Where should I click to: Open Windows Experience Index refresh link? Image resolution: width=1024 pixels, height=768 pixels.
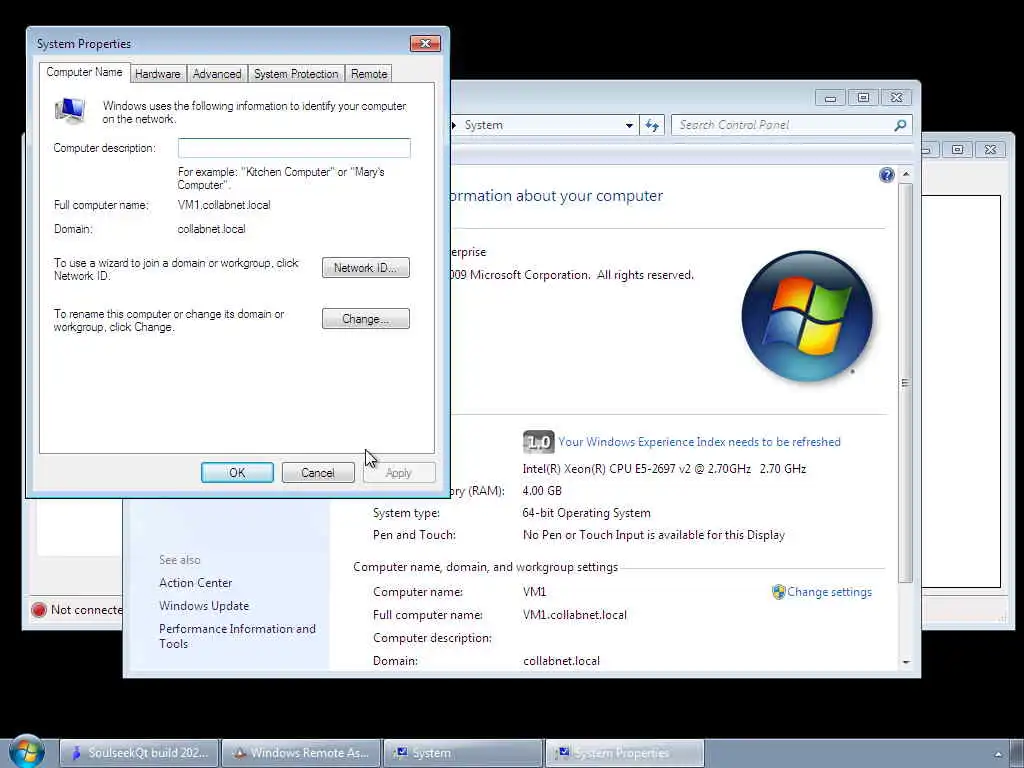[699, 442]
